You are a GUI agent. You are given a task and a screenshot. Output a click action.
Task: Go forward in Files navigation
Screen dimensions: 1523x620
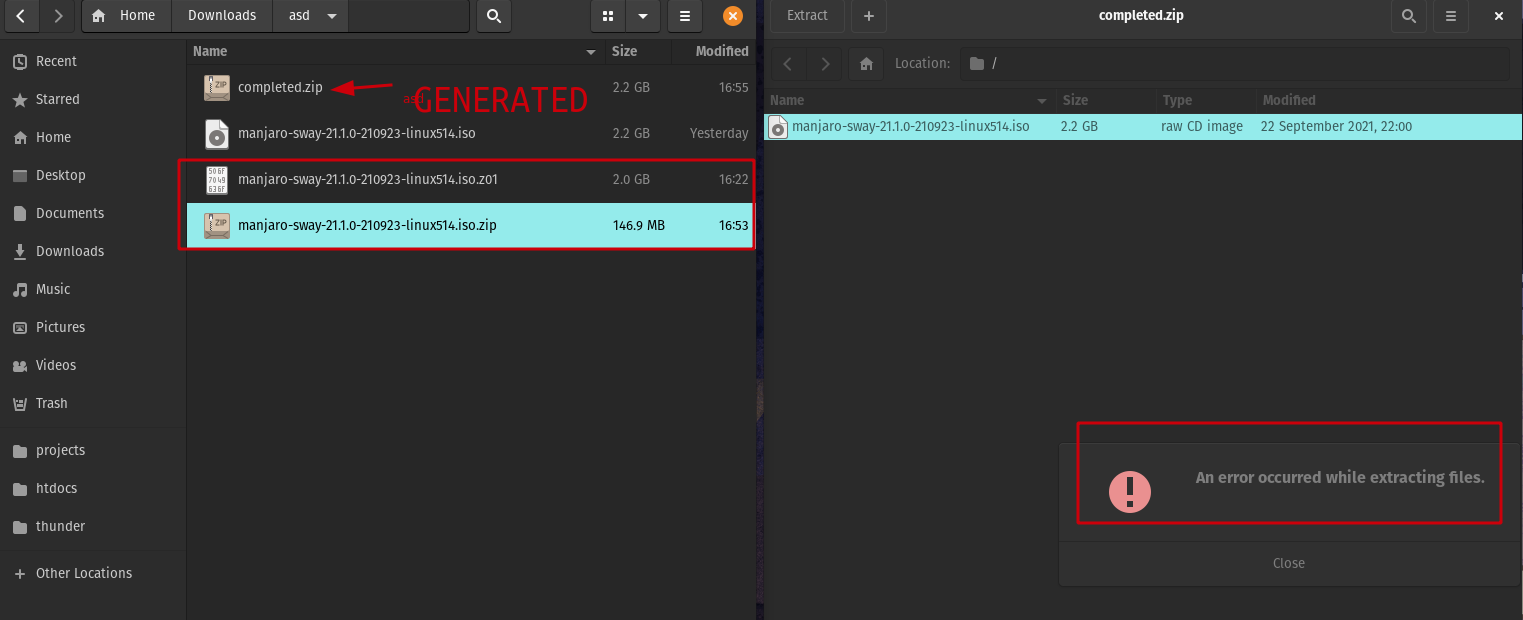click(x=58, y=15)
